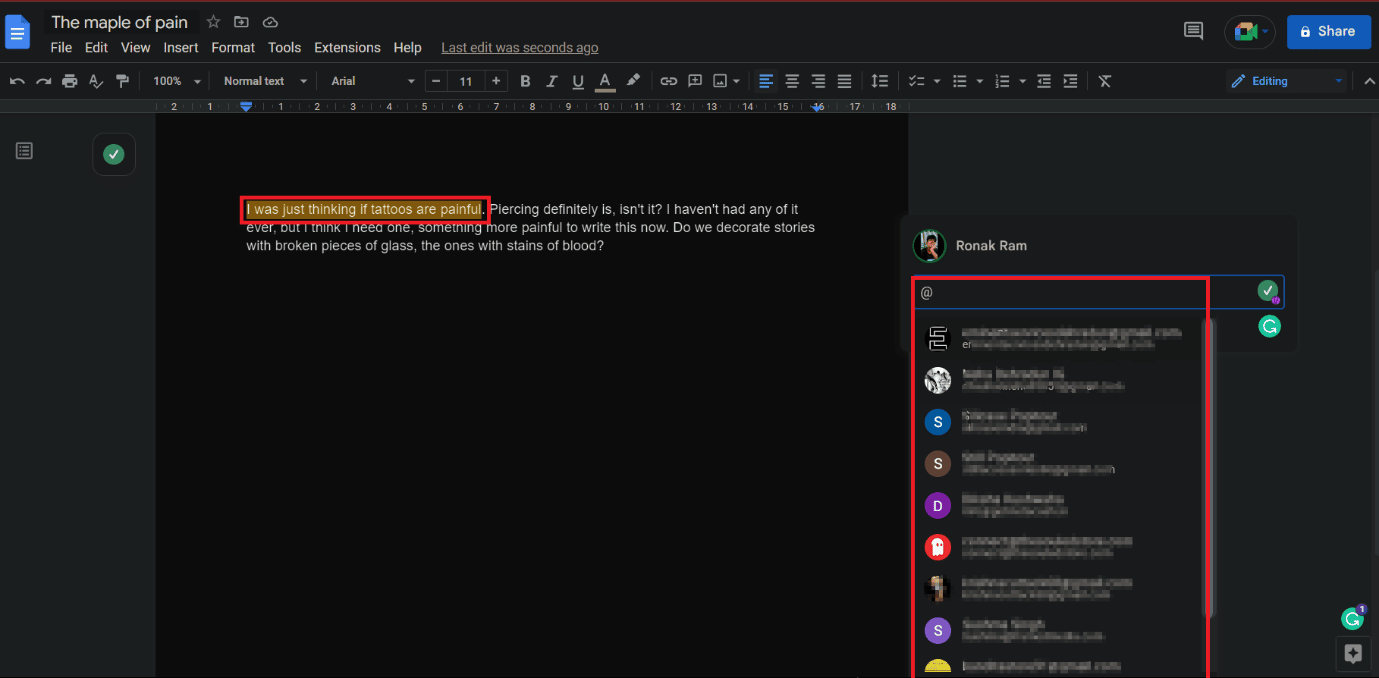Screen dimensions: 1379x678
Task: Redo the last action
Action: point(43,81)
